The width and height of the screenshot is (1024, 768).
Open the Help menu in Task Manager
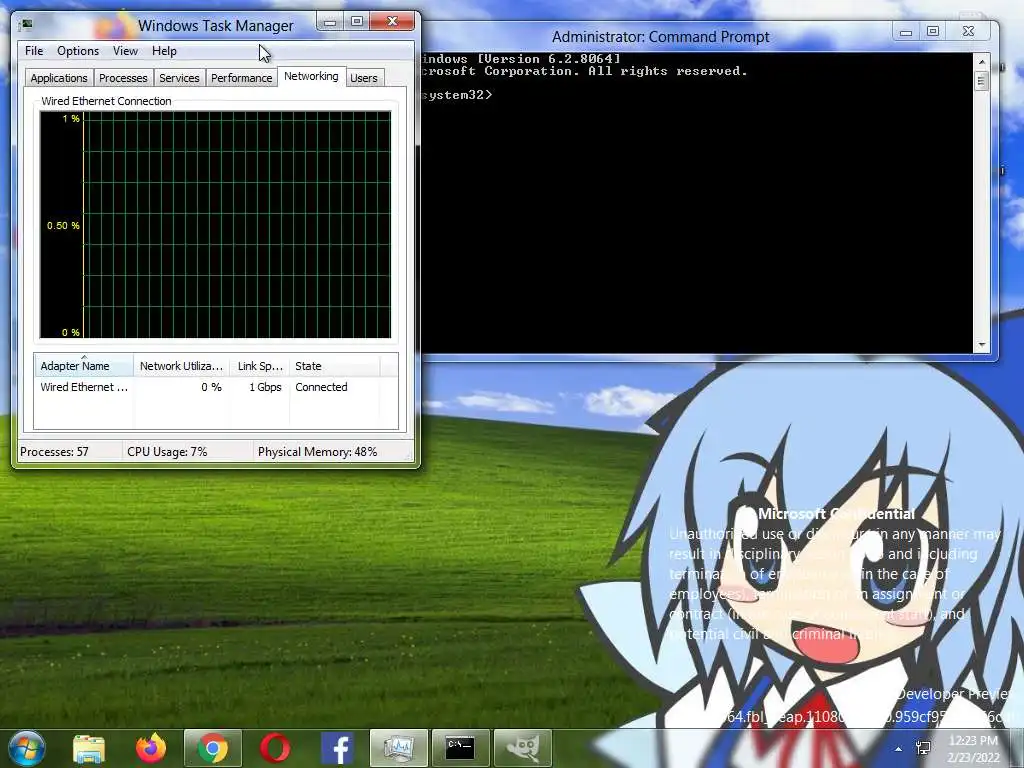point(164,51)
